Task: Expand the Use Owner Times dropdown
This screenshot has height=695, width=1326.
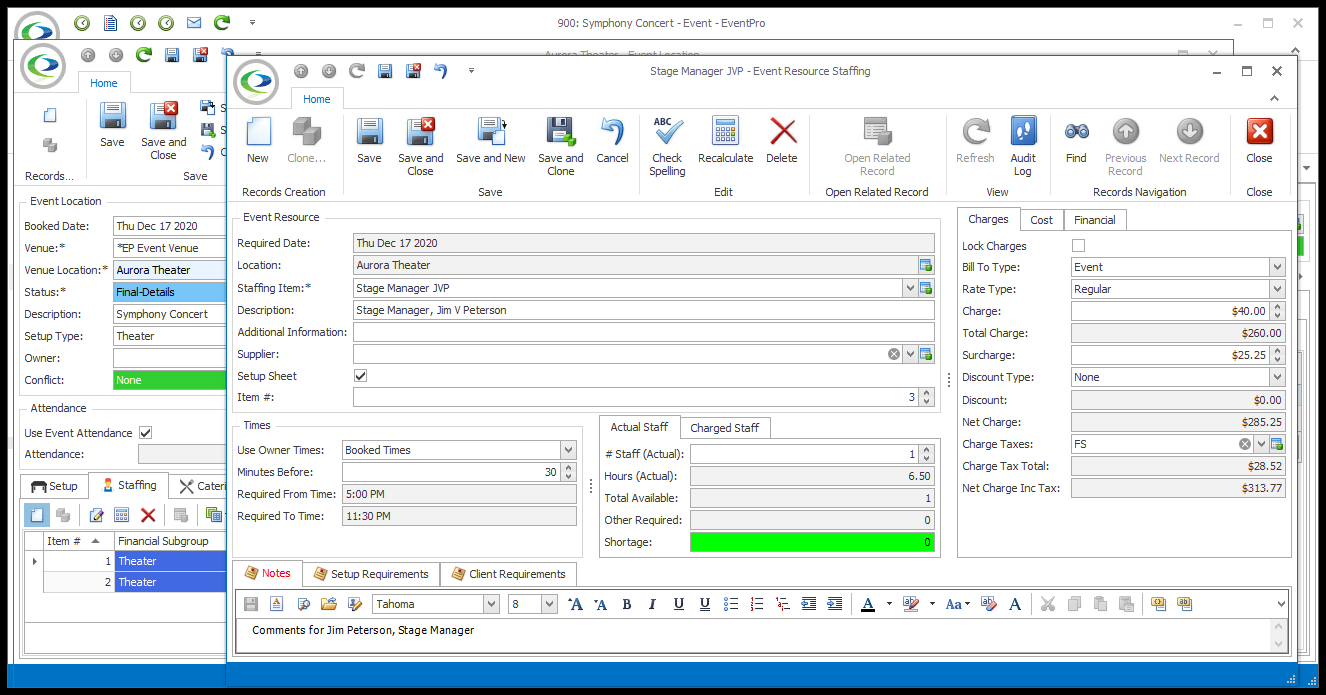Action: [x=569, y=450]
